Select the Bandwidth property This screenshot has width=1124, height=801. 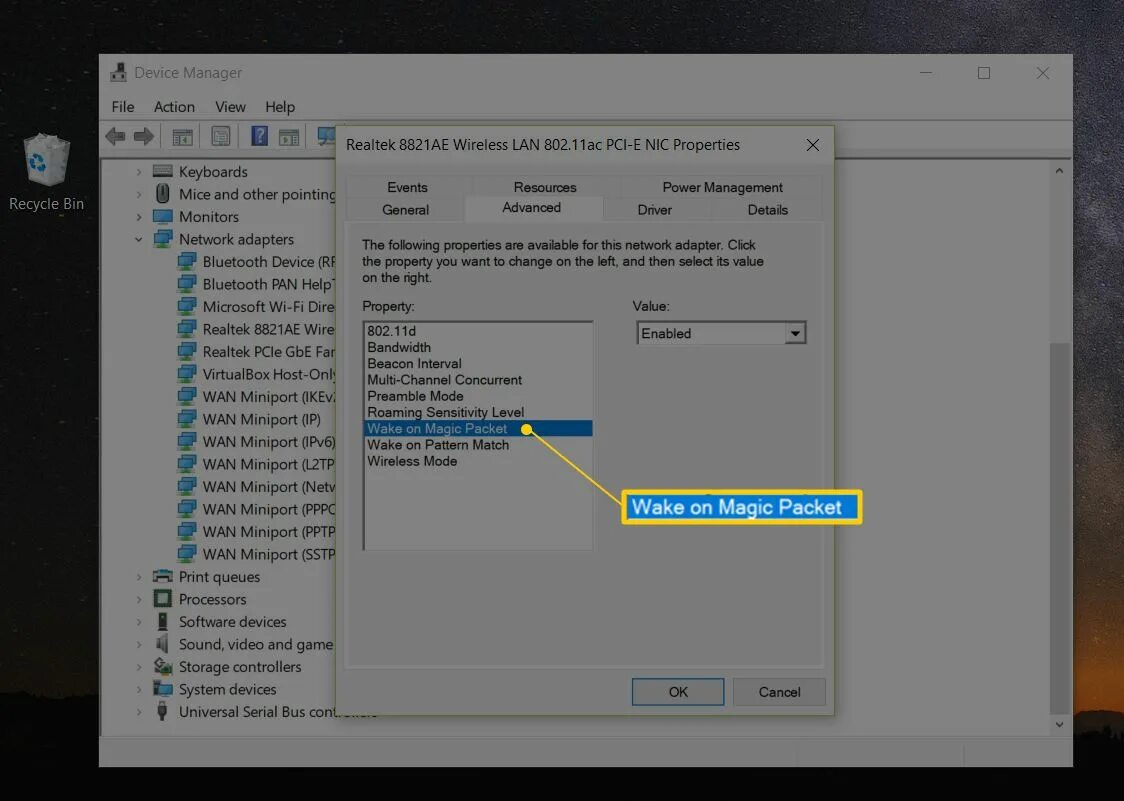(x=478, y=347)
